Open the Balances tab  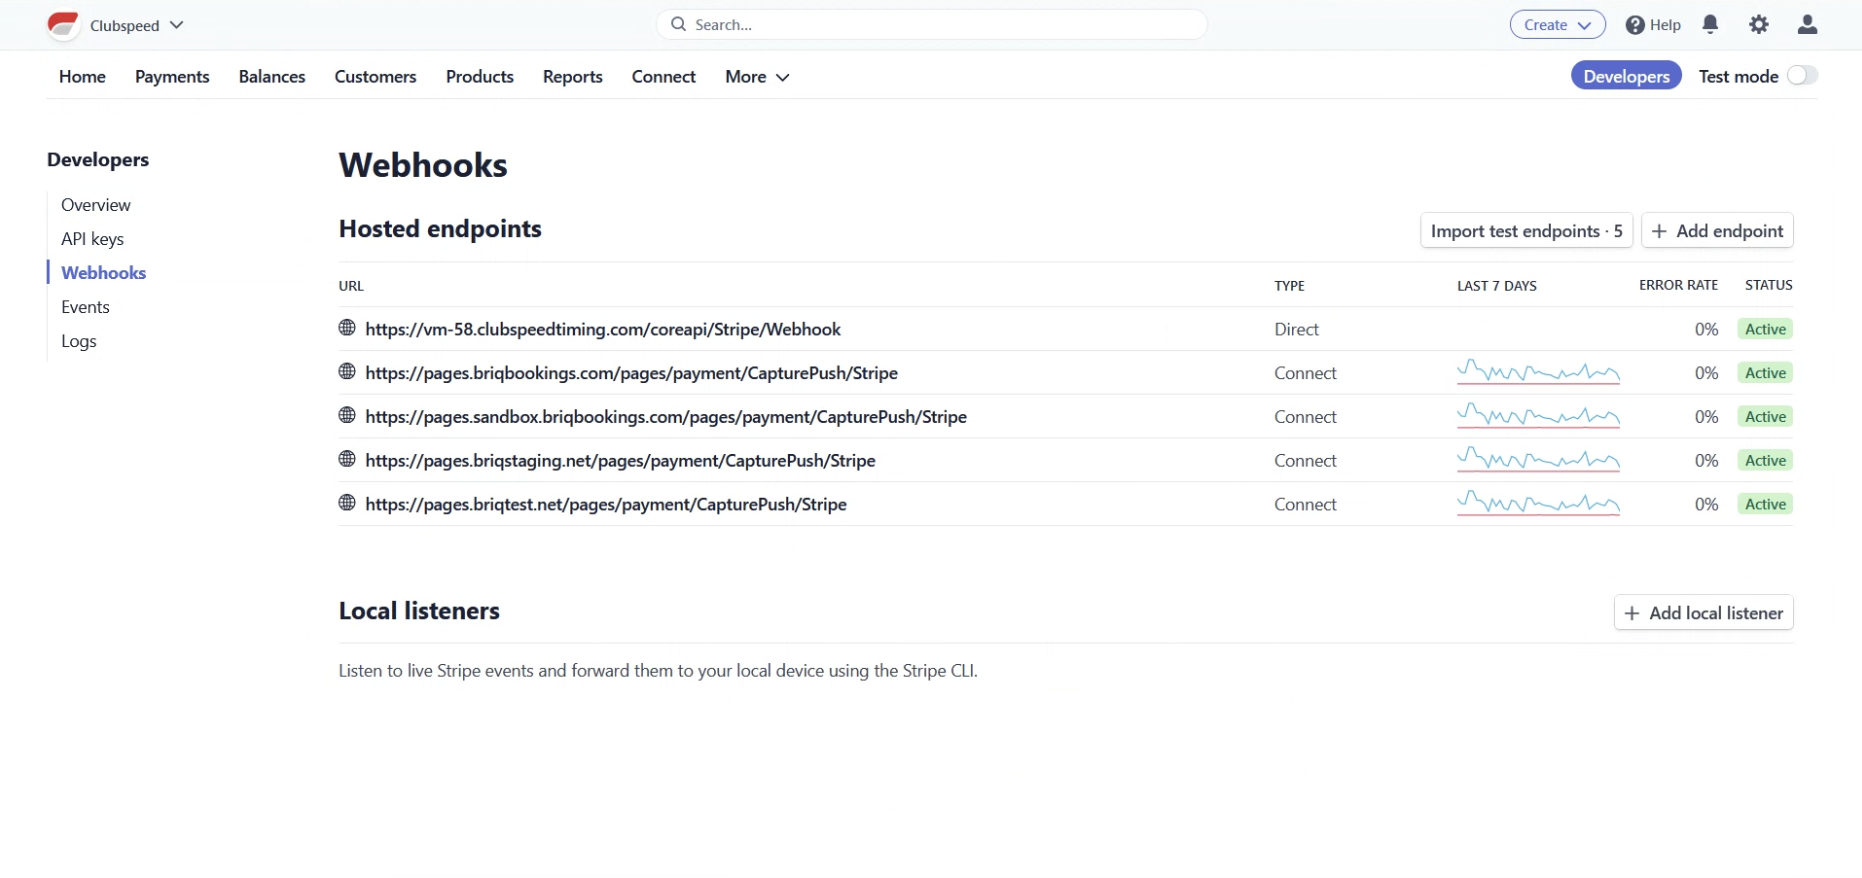click(272, 77)
